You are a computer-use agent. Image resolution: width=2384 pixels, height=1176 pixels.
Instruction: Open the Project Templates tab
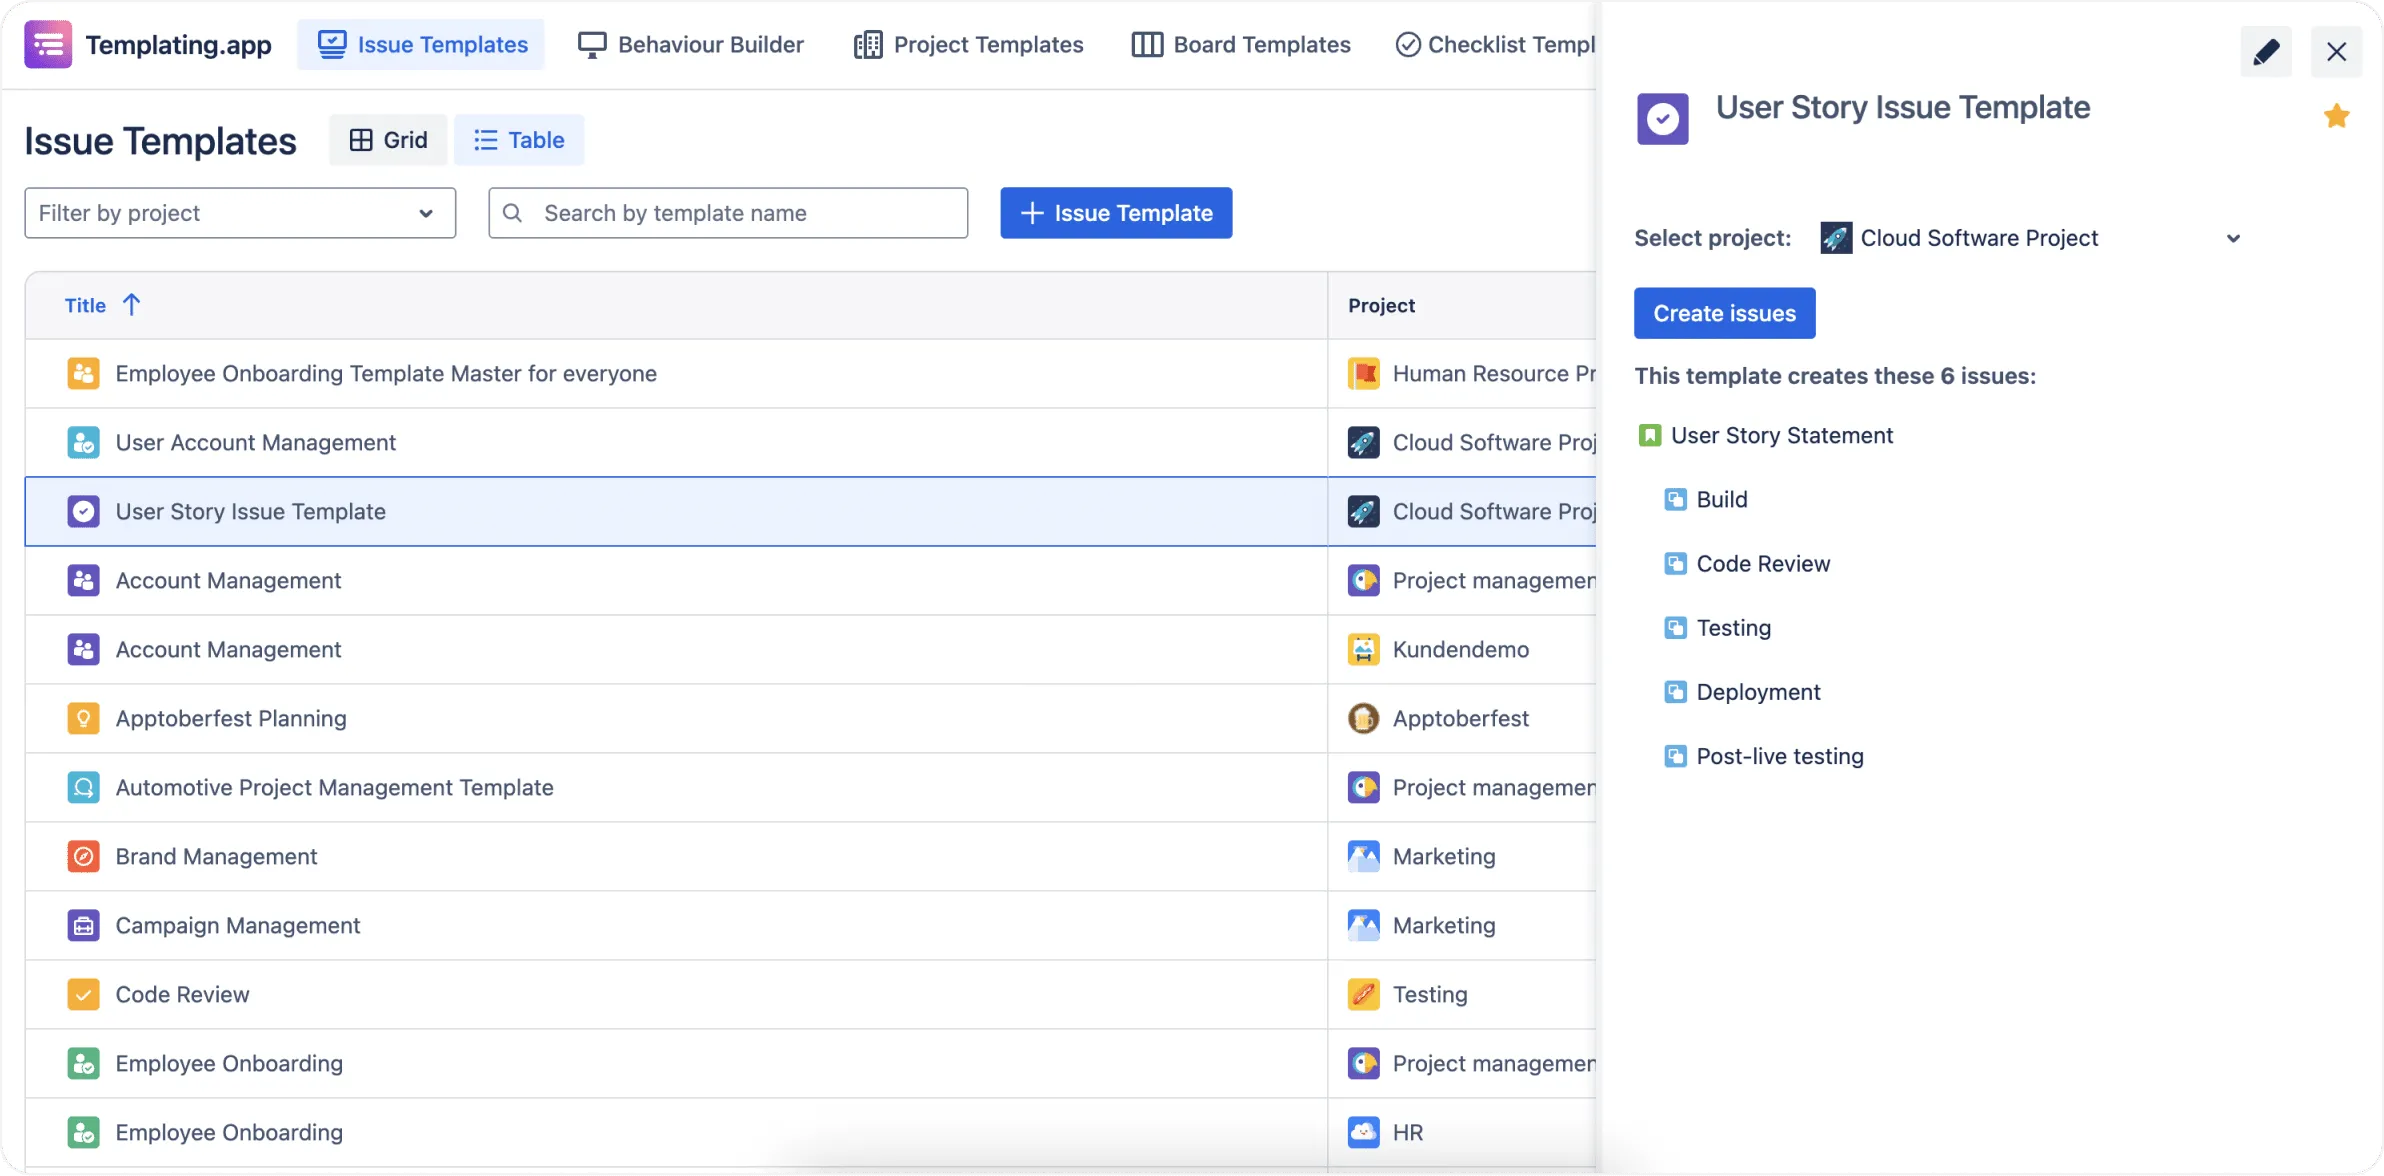[x=968, y=44]
